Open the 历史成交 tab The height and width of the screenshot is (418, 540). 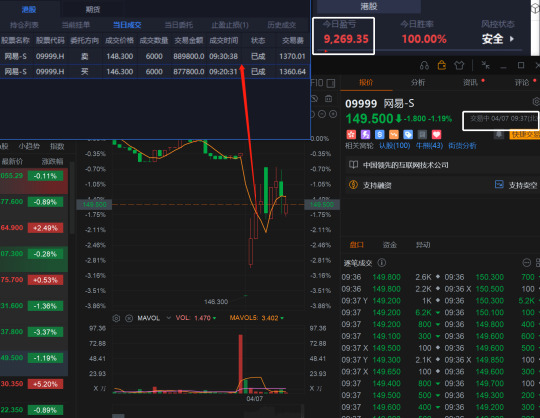(x=282, y=25)
